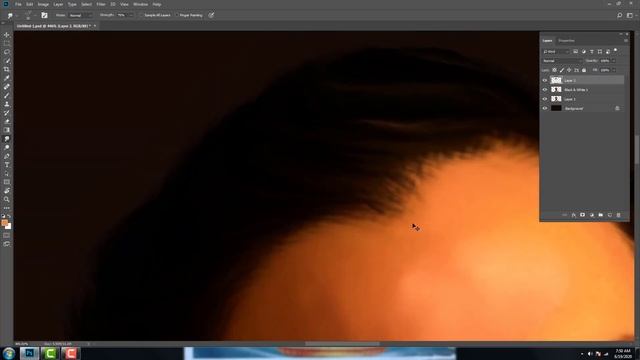Hide the top Layer 2 visibility eye
Image resolution: width=640 pixels, height=360 pixels.
pyautogui.click(x=545, y=80)
